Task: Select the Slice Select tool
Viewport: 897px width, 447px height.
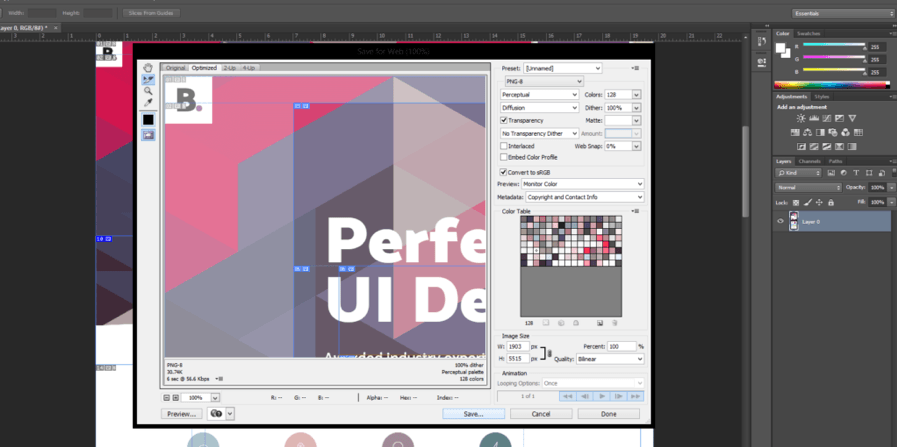Action: [148, 79]
